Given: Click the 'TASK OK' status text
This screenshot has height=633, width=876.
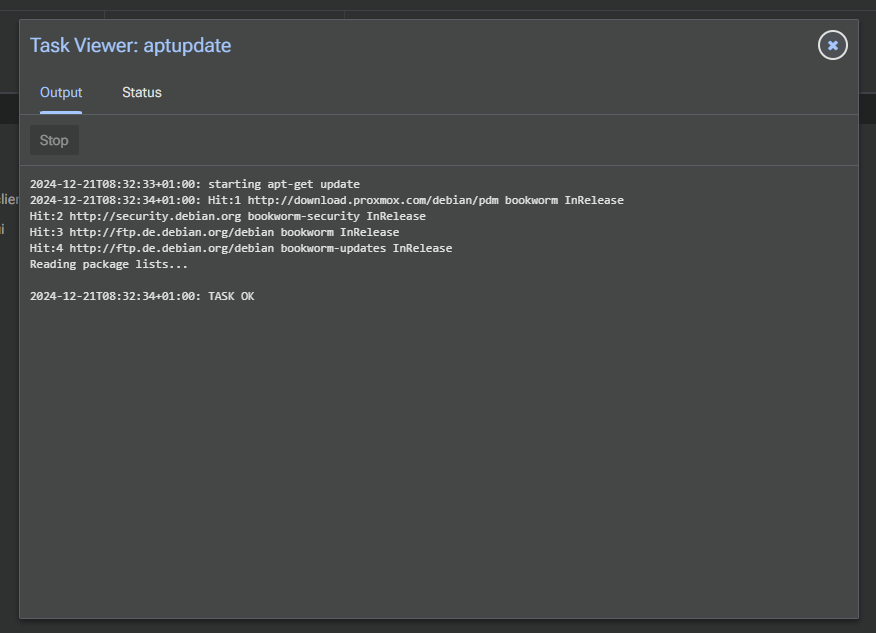Looking at the screenshot, I should click(x=231, y=296).
